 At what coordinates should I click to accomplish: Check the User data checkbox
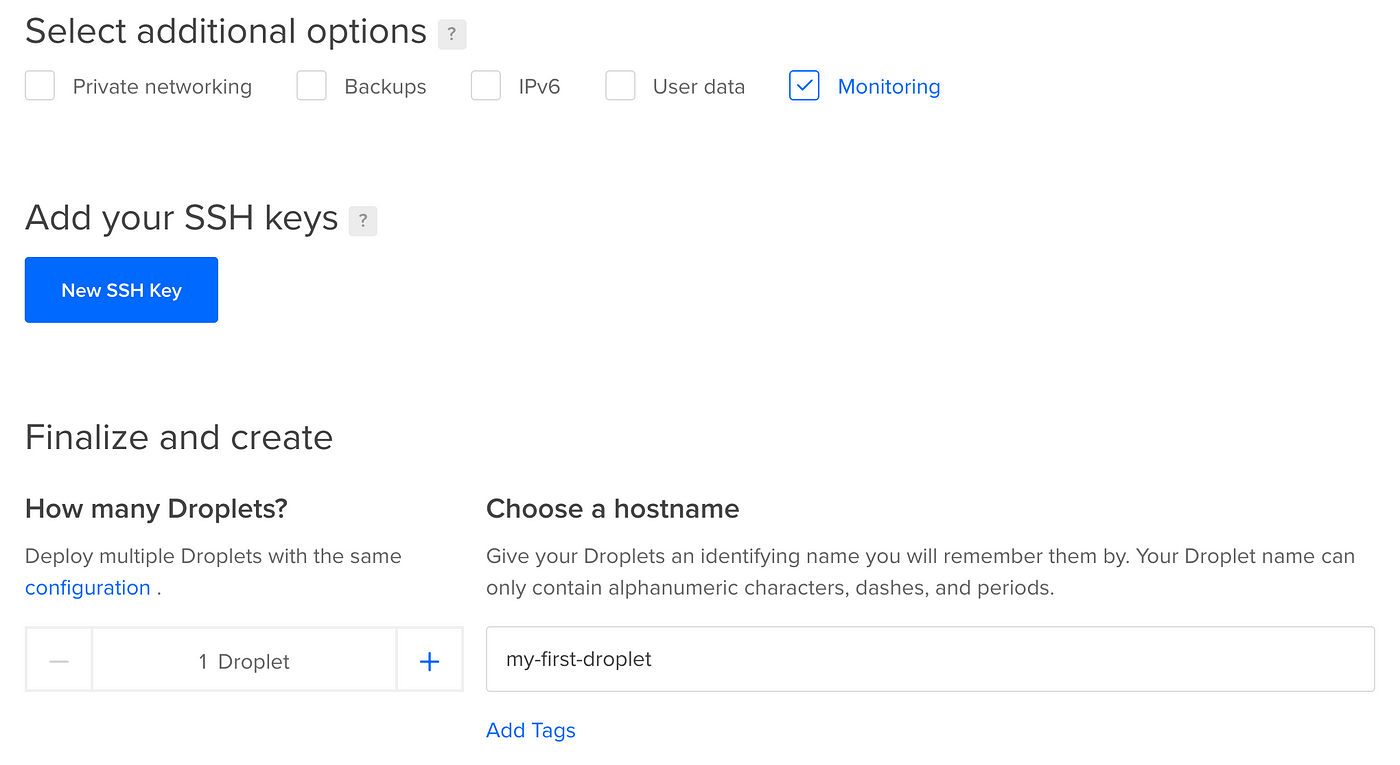pos(620,86)
